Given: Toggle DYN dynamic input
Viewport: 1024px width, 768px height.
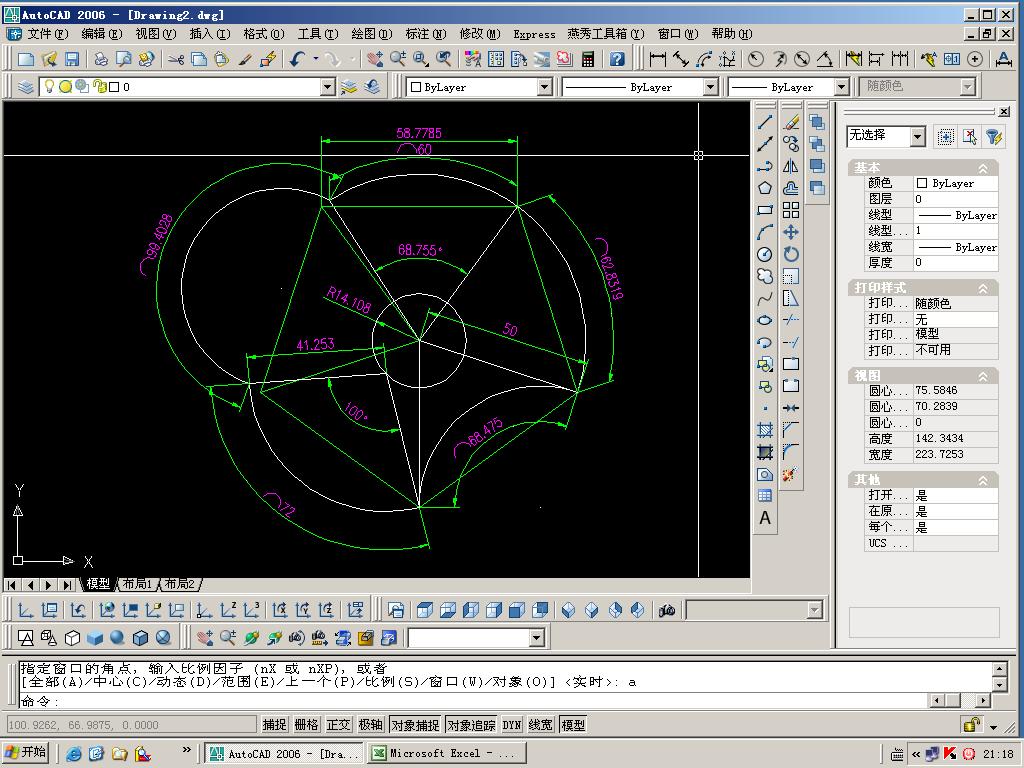Looking at the screenshot, I should click(x=512, y=725).
